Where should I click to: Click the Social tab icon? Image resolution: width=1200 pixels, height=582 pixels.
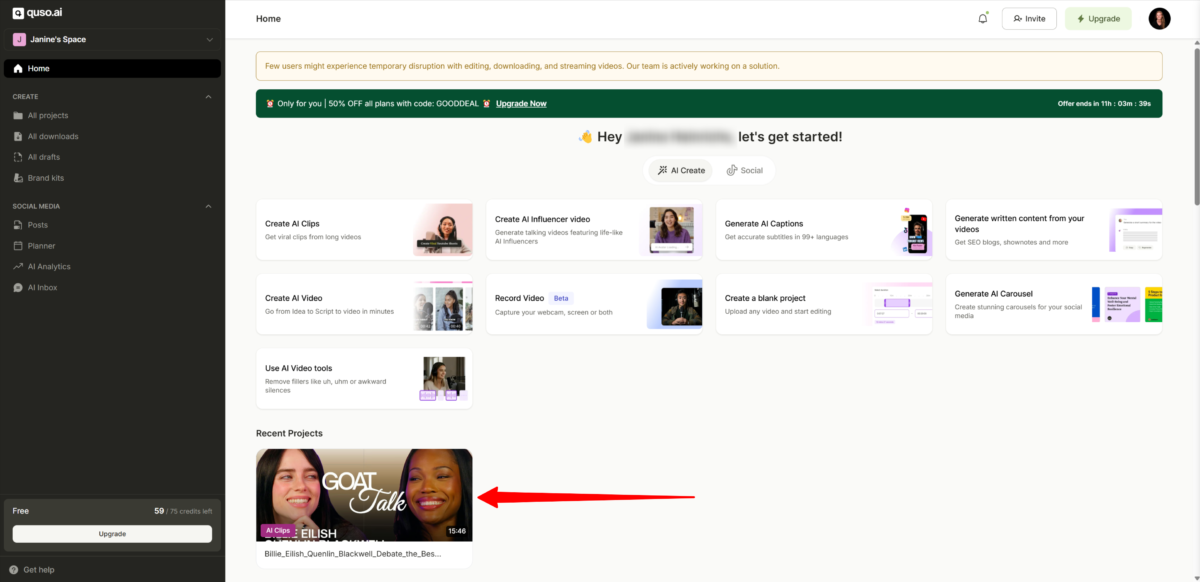(732, 170)
